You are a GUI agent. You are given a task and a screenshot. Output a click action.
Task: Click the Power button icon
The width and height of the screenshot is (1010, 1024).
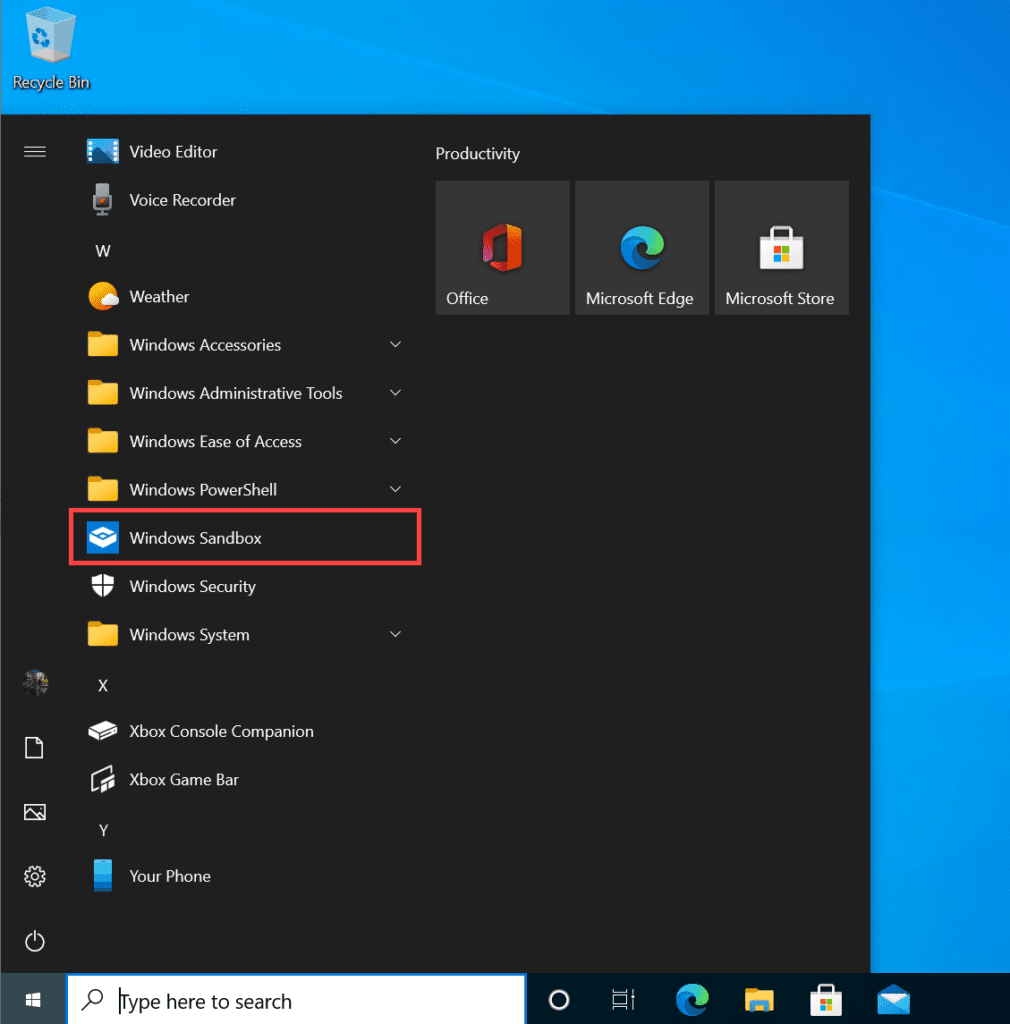point(35,941)
